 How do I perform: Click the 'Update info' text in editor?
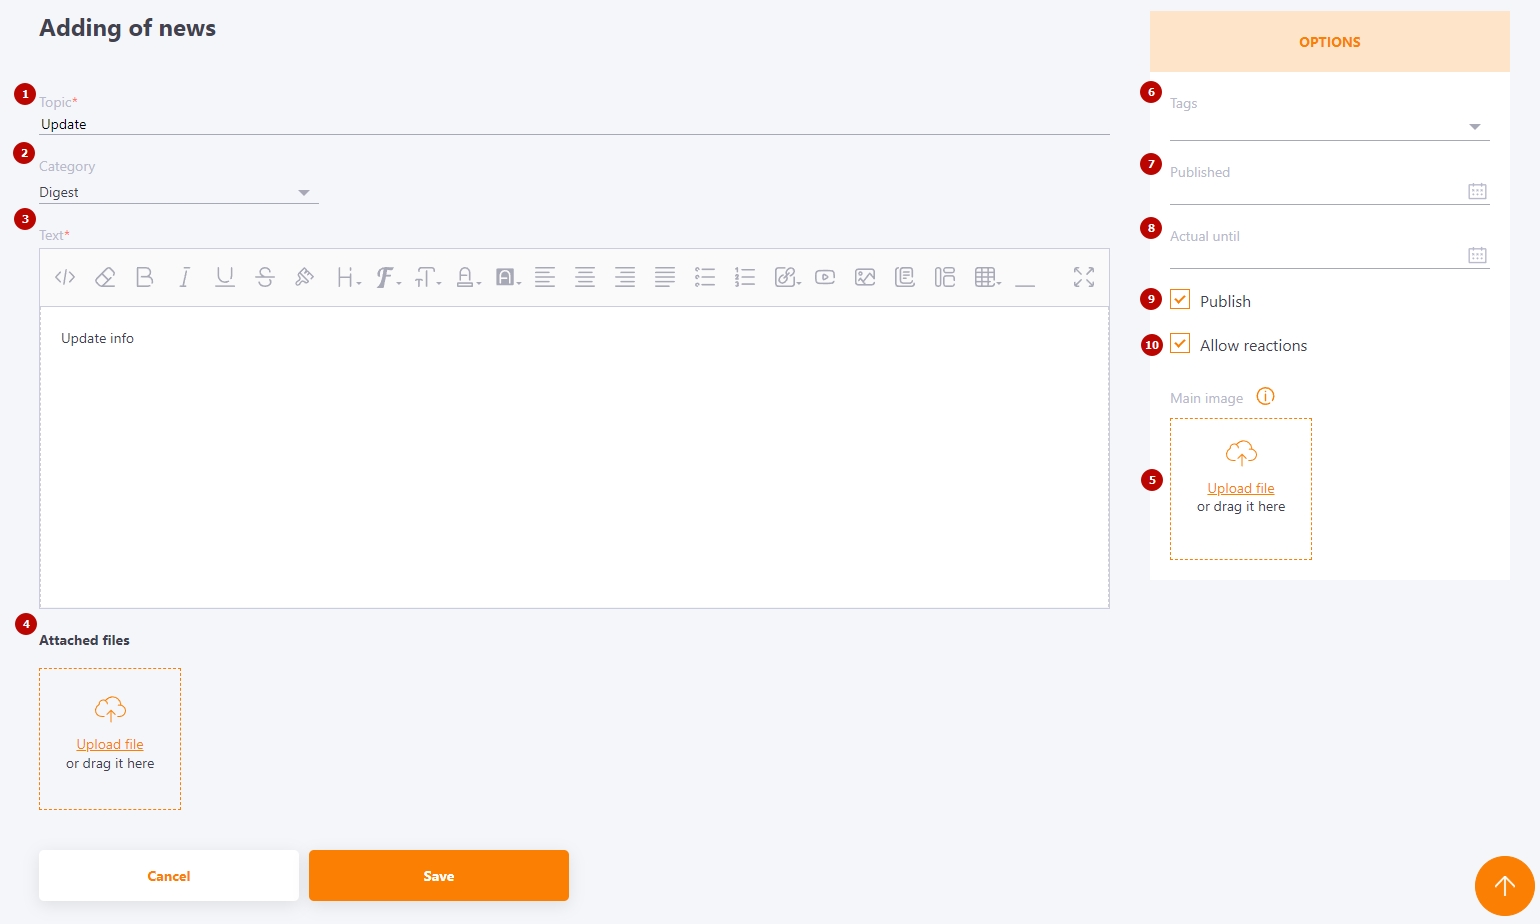(97, 338)
